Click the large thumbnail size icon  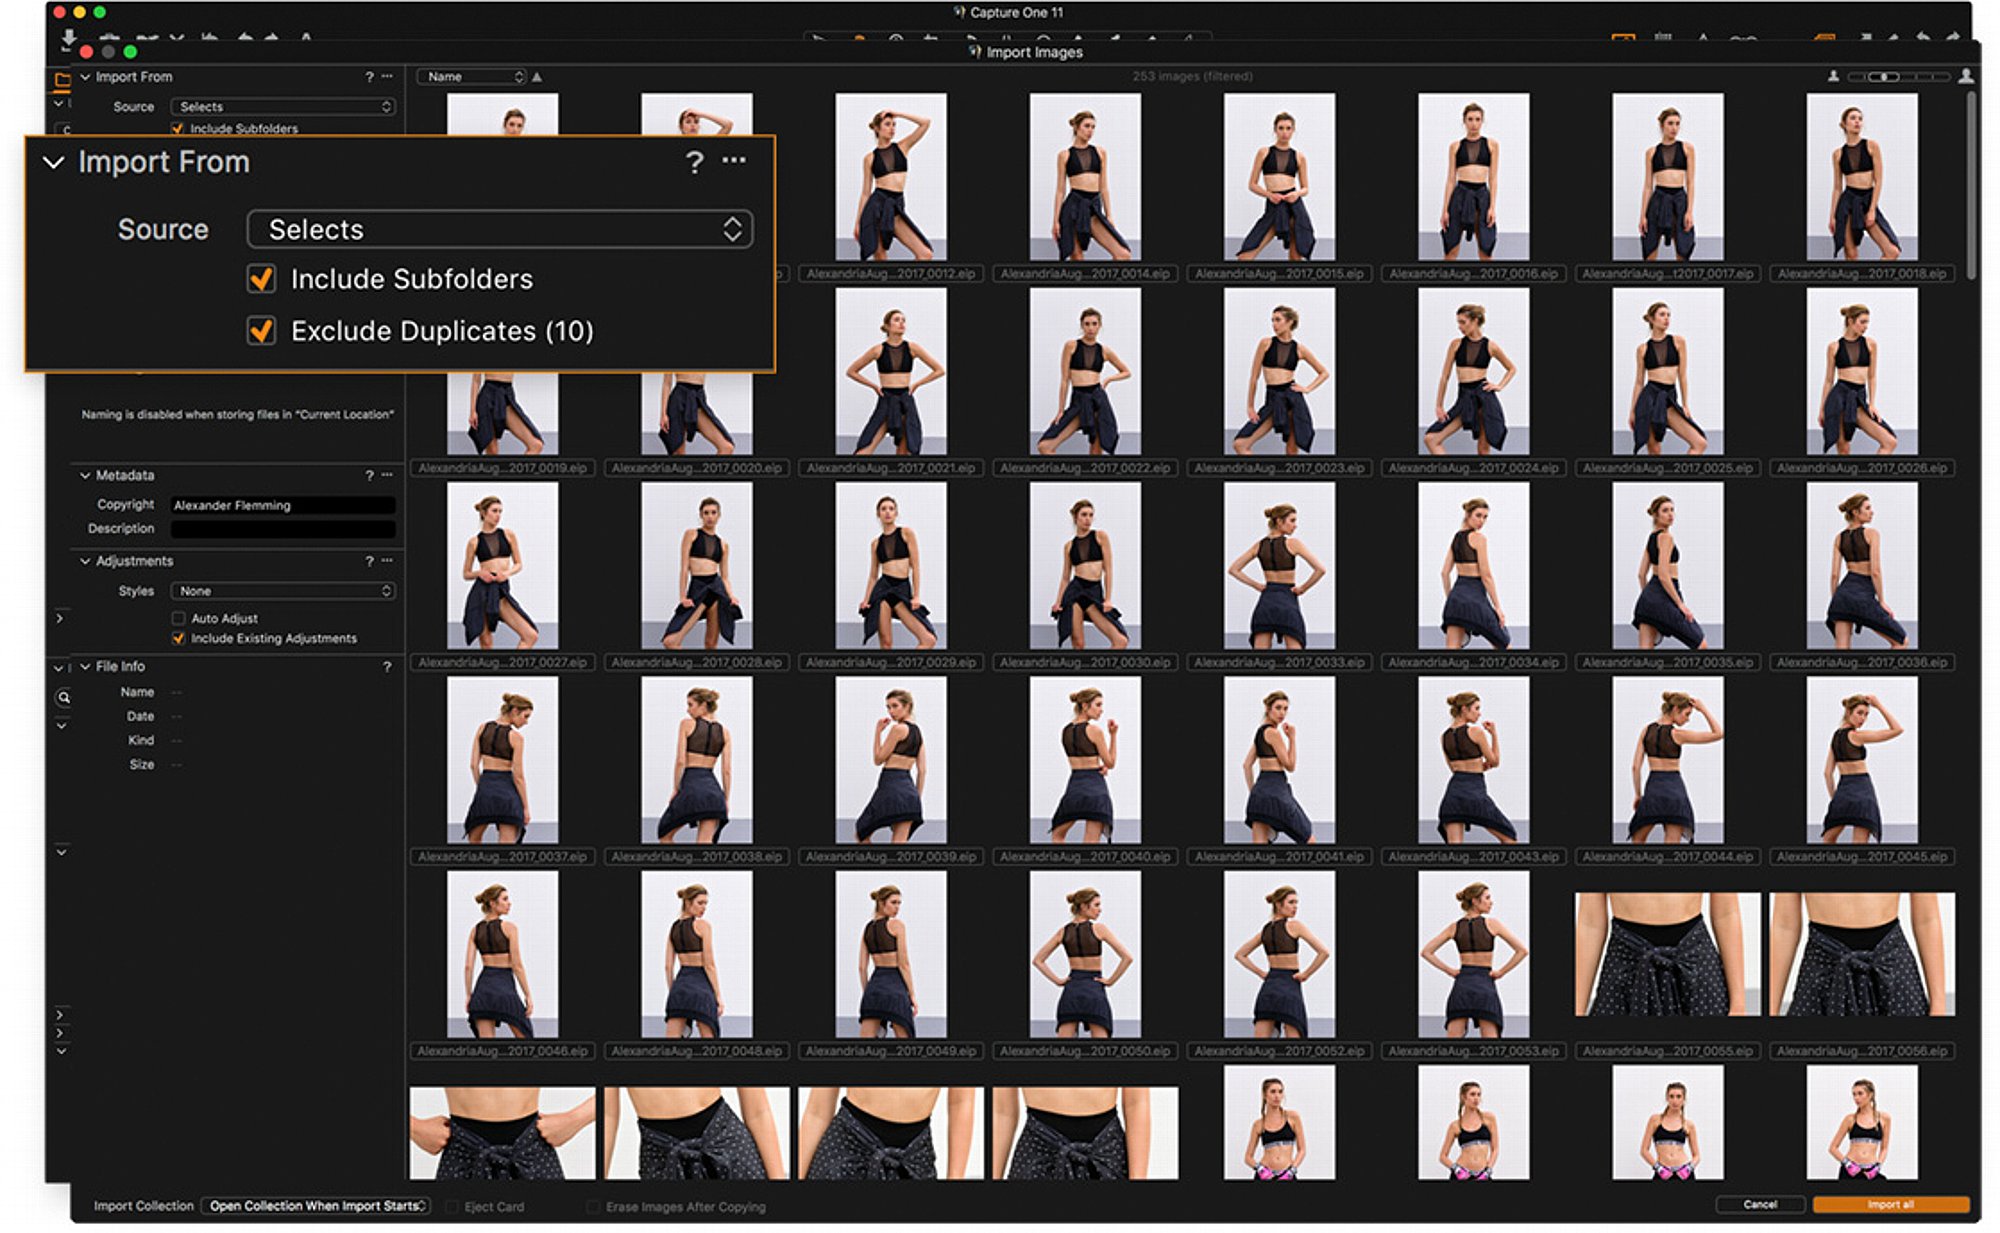click(1965, 76)
